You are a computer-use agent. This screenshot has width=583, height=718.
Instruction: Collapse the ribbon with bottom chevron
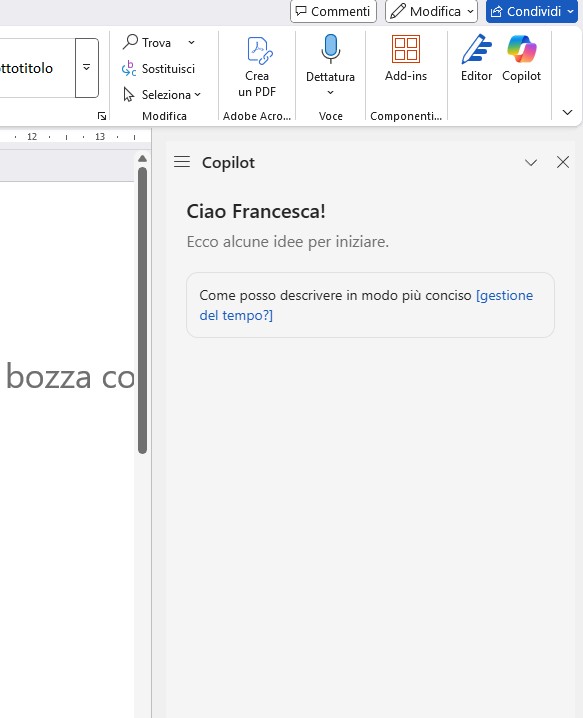click(x=567, y=112)
